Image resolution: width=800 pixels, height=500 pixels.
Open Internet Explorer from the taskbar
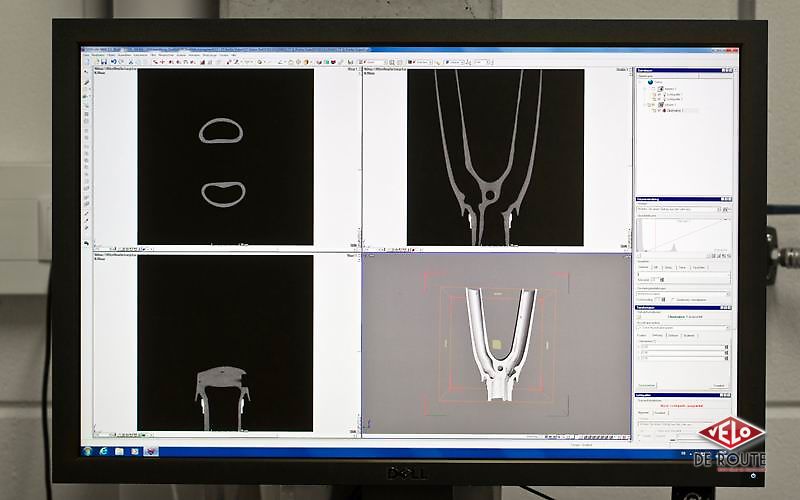[104, 452]
